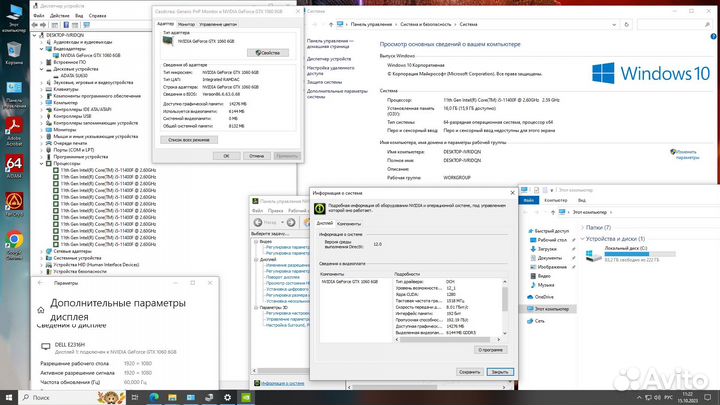This screenshot has width=720, height=405.
Task: Open address history dropdown in Система window
Action: tap(614, 24)
